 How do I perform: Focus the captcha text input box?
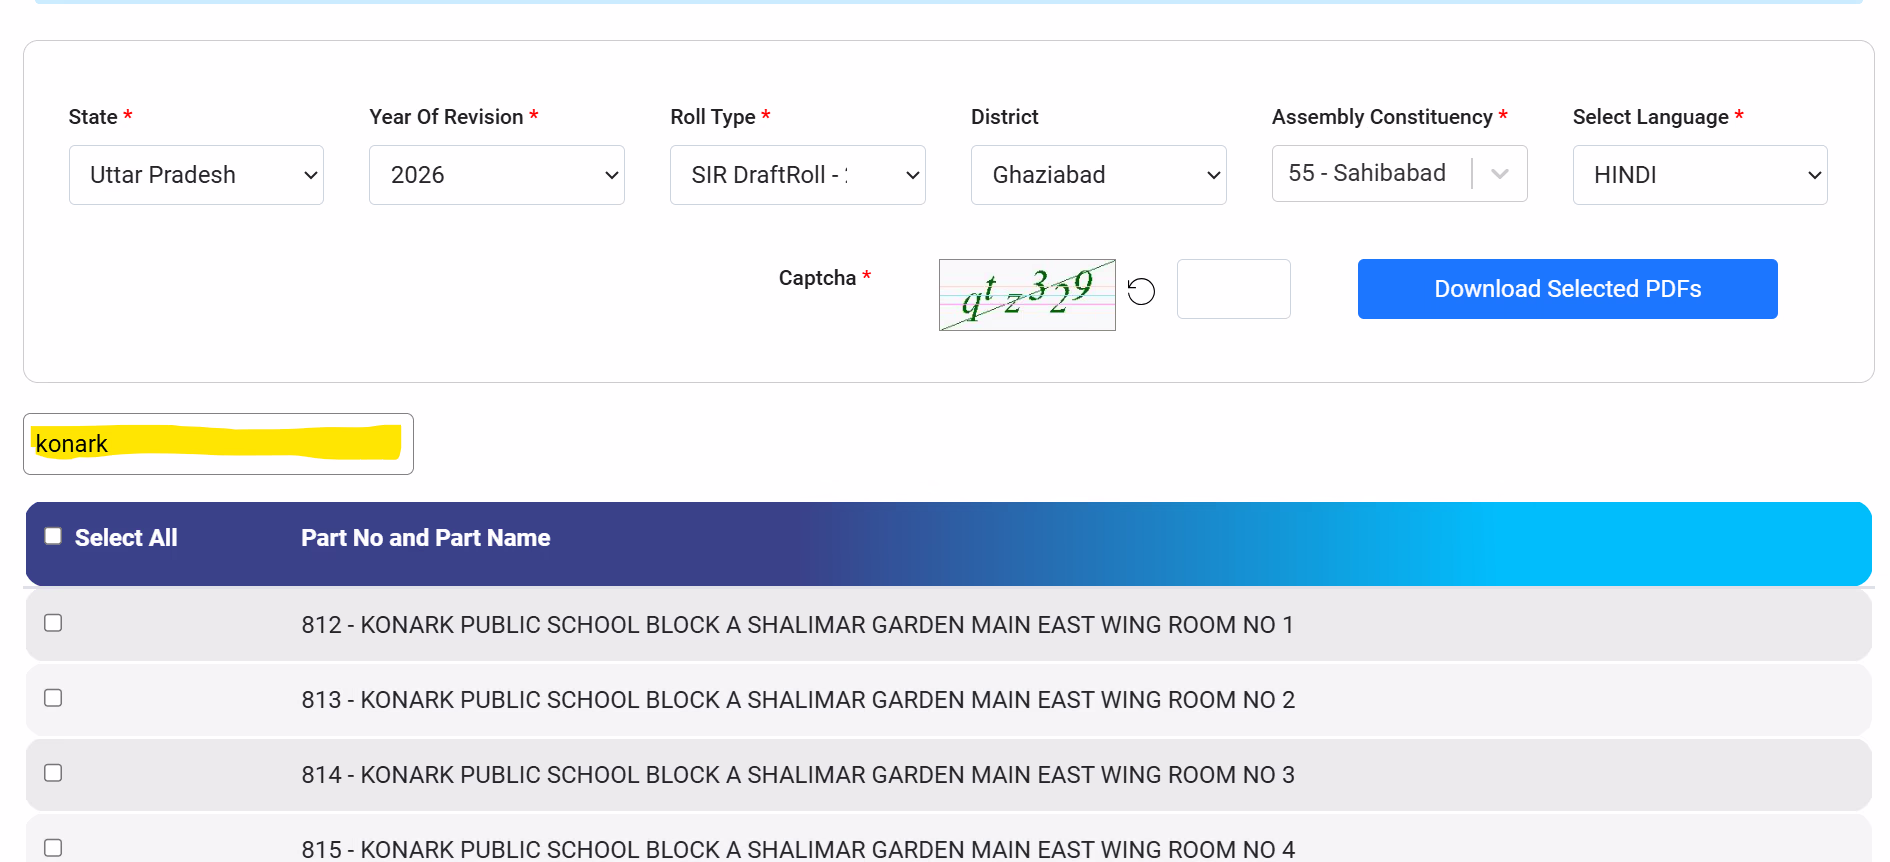pyautogui.click(x=1233, y=289)
